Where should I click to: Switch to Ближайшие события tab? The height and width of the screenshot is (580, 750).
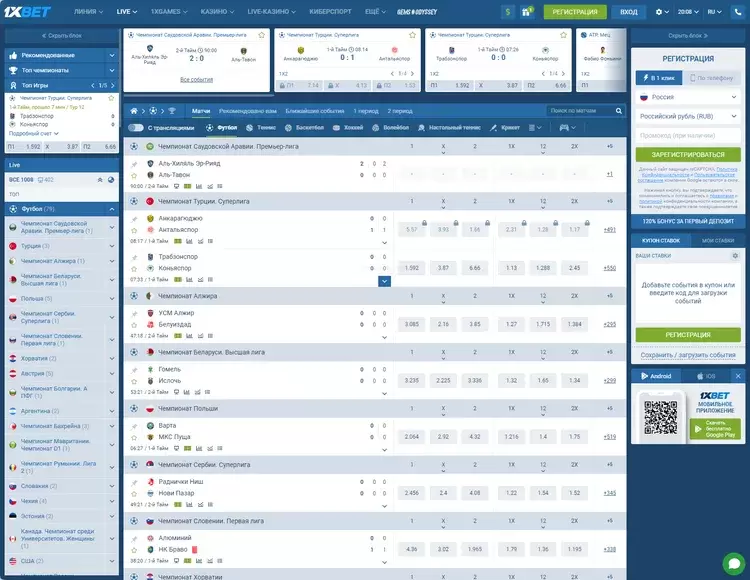tap(315, 111)
